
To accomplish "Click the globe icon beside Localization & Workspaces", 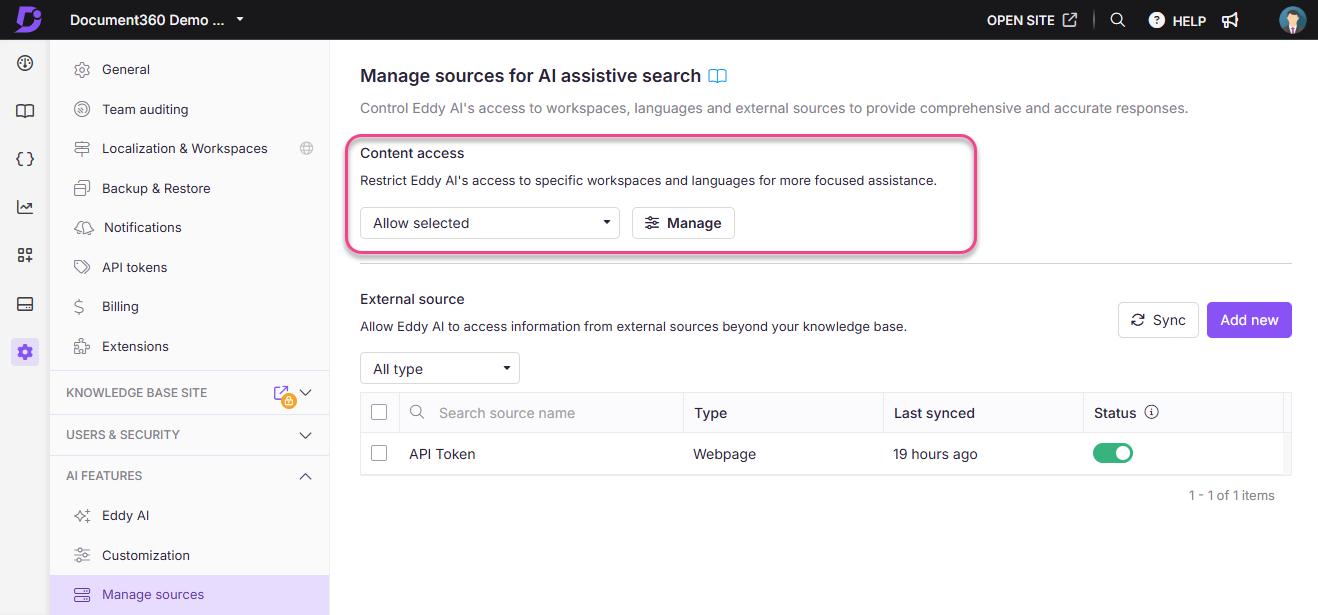I will point(307,148).
